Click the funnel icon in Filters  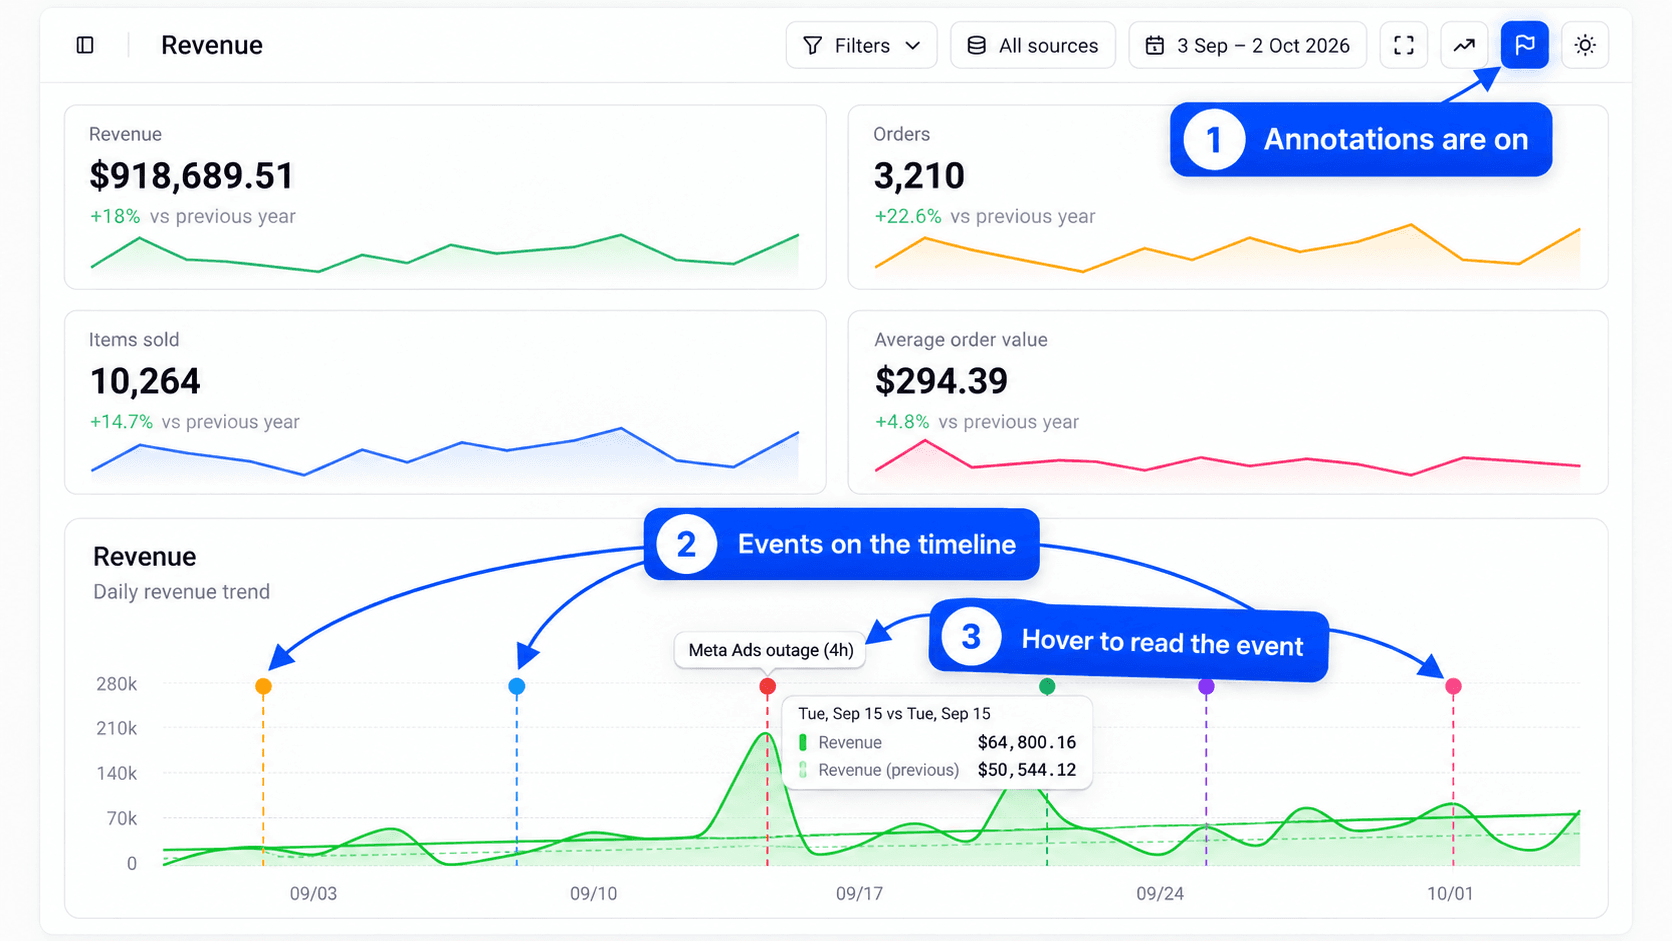coord(812,45)
